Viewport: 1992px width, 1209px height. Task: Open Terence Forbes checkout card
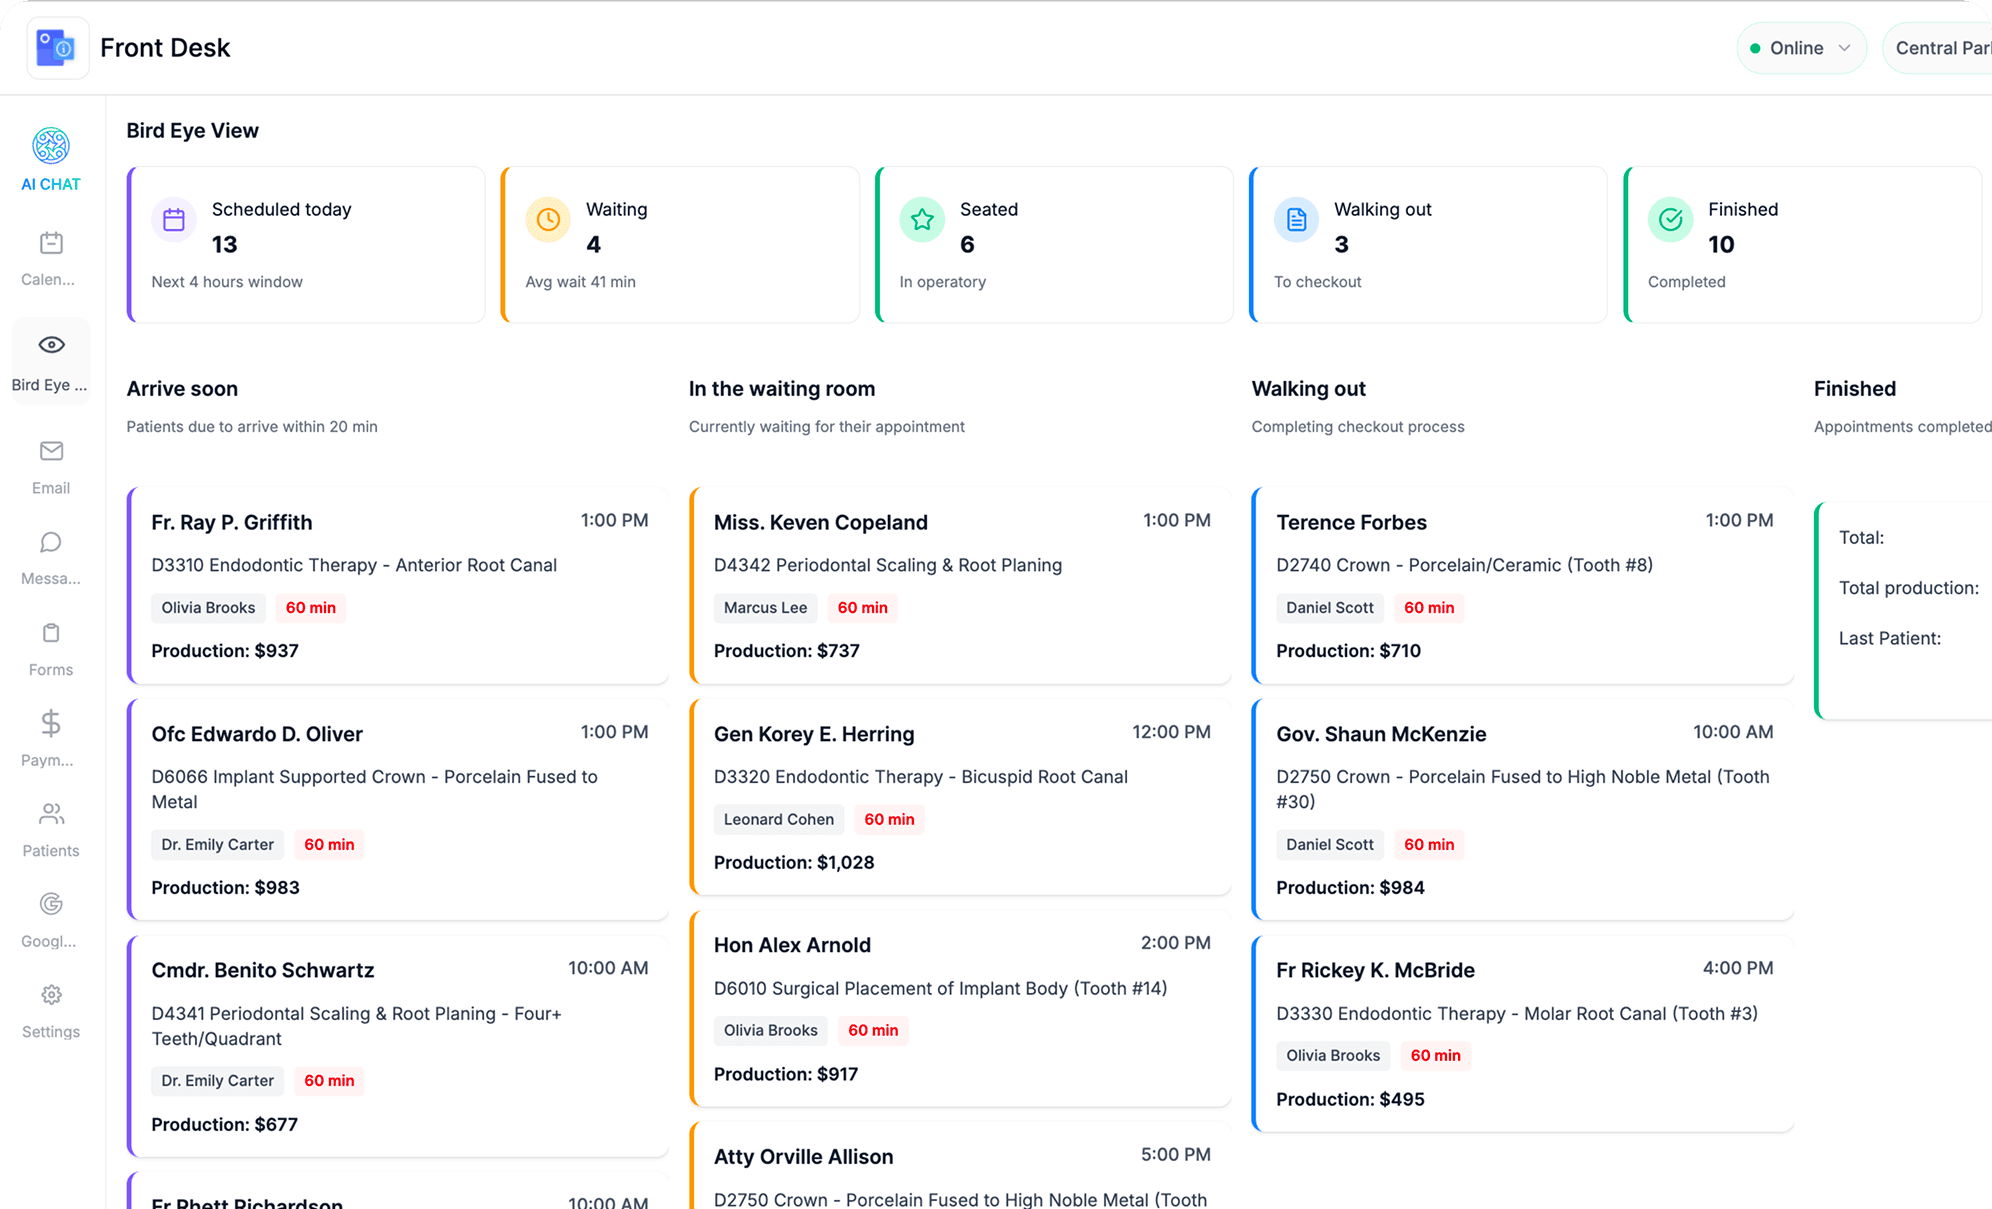(1522, 585)
